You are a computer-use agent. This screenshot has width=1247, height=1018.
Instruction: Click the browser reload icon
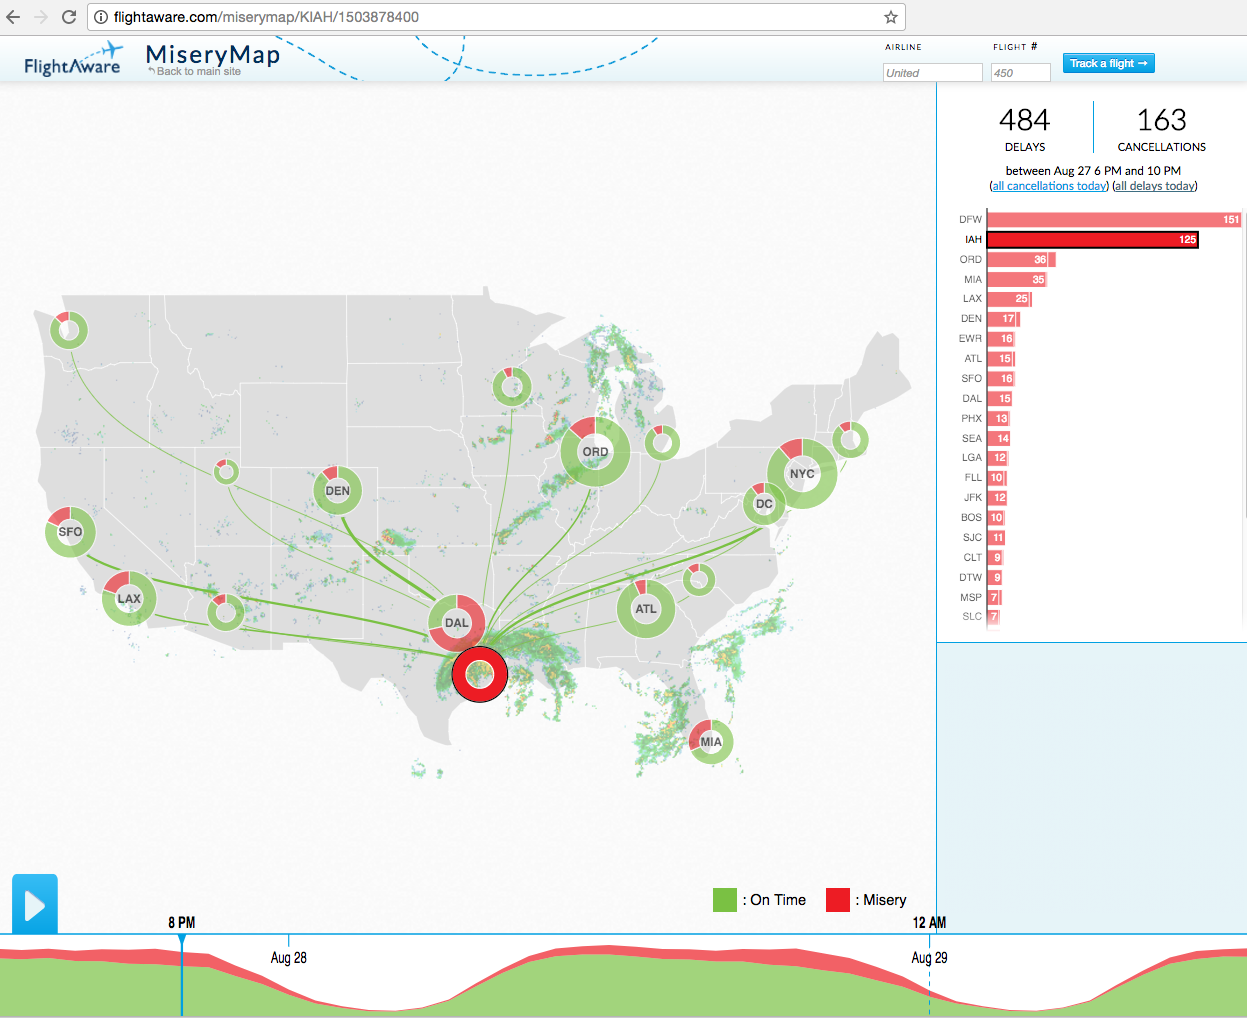(x=69, y=17)
